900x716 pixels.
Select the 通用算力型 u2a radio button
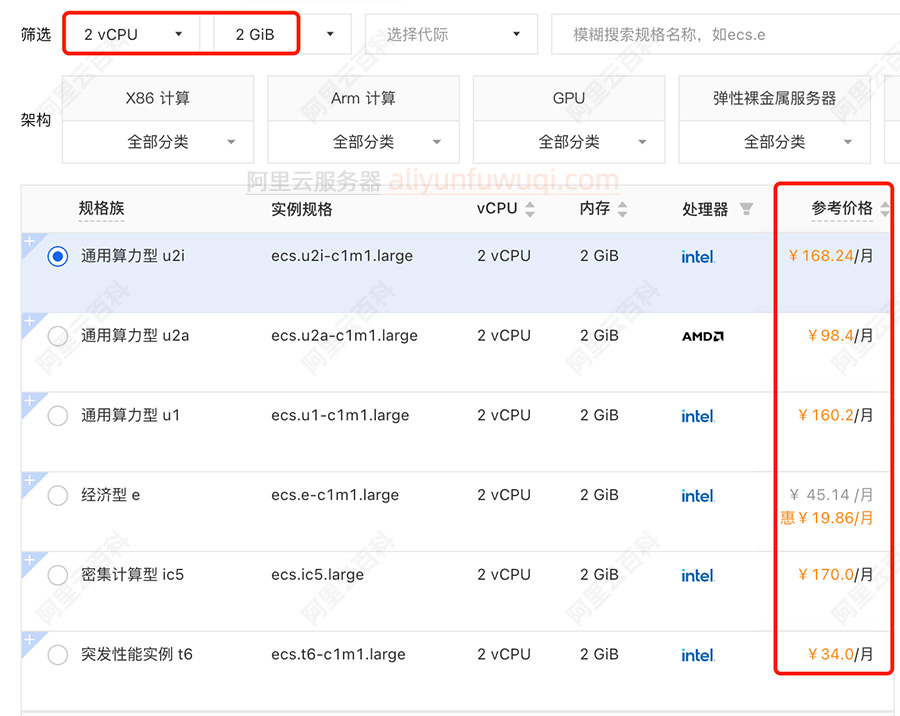[58, 336]
